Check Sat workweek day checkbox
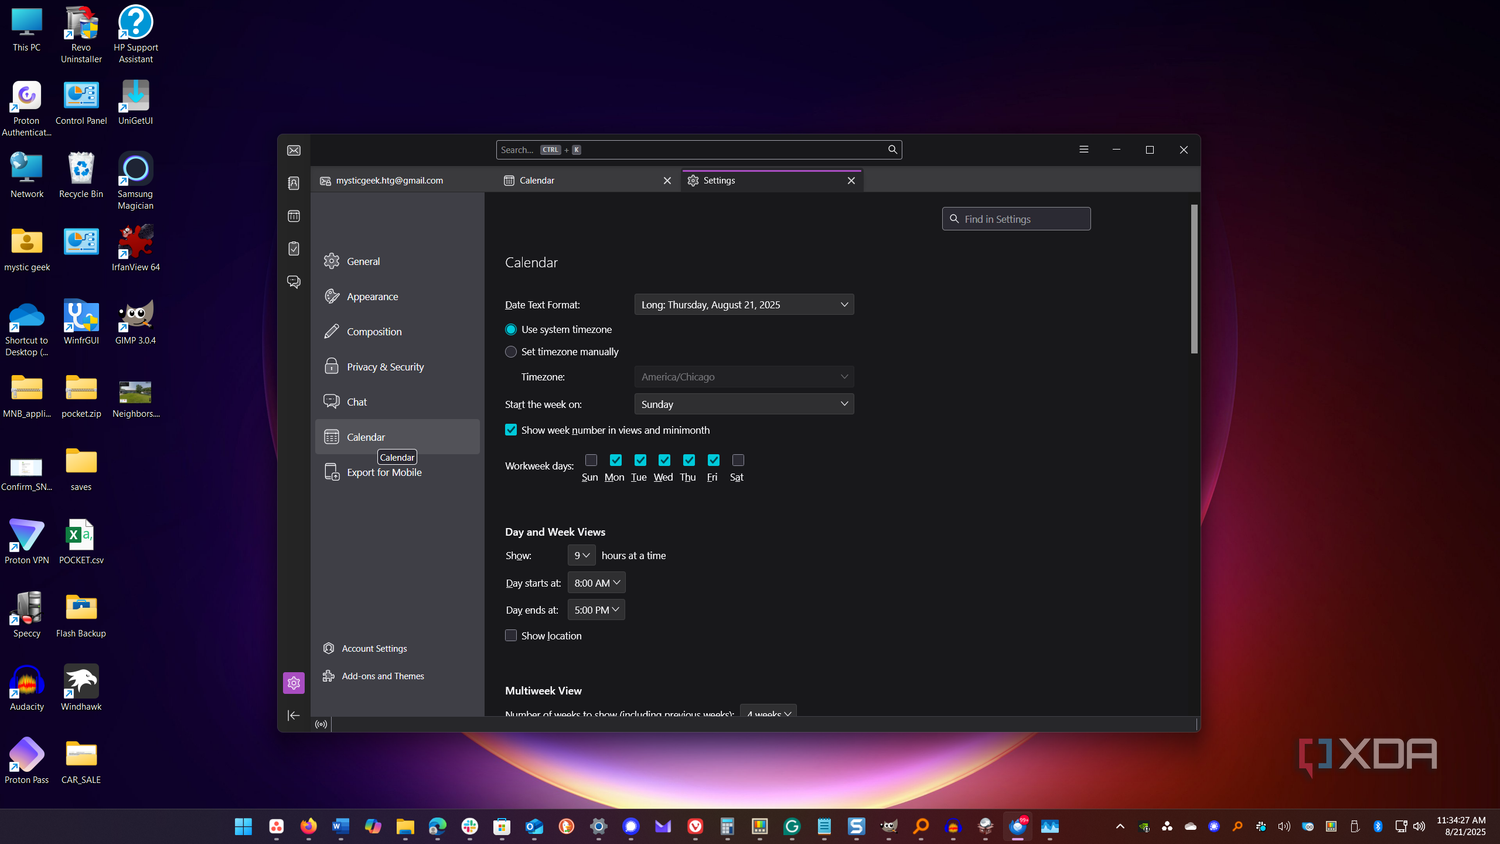This screenshot has height=844, width=1500. point(738,460)
